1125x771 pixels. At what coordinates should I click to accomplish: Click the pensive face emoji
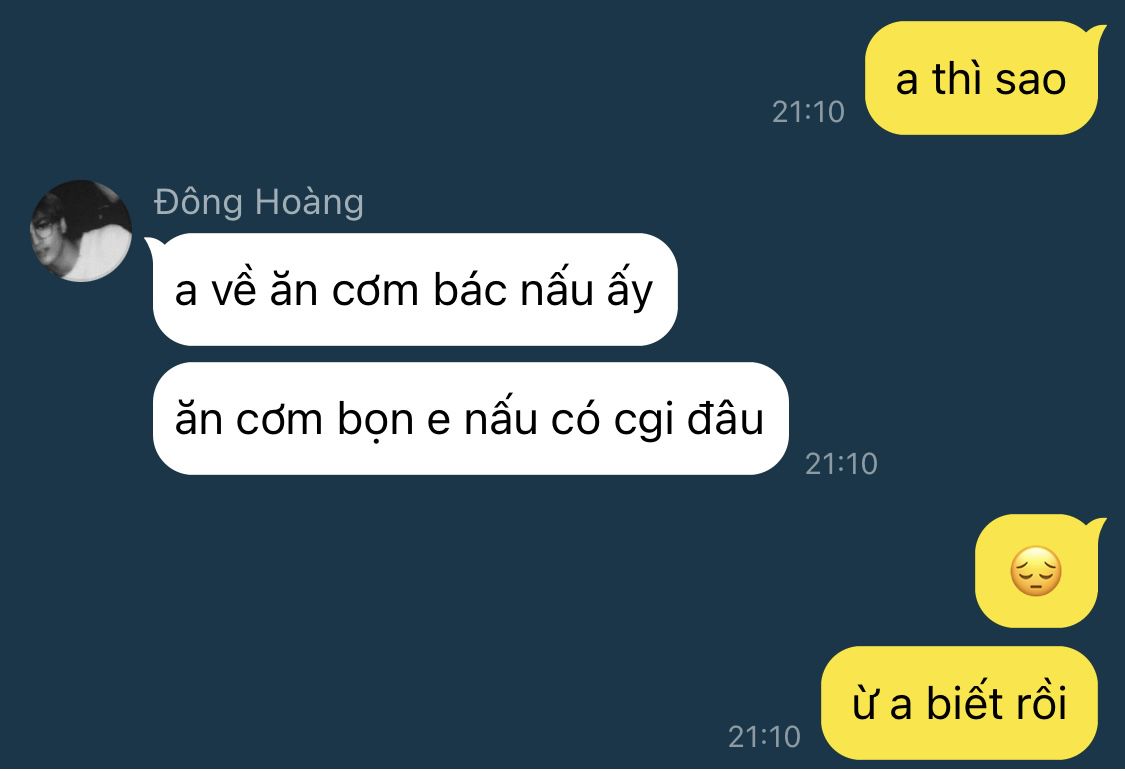pyautogui.click(x=1035, y=572)
